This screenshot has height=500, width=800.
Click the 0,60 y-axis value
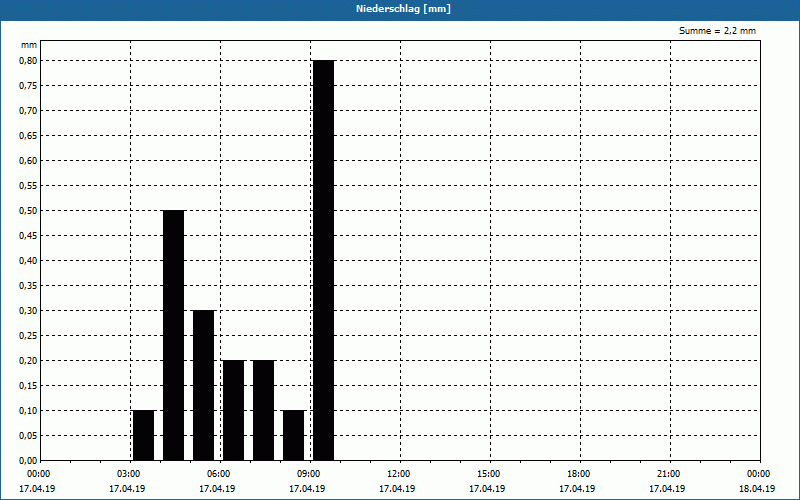(x=28, y=161)
